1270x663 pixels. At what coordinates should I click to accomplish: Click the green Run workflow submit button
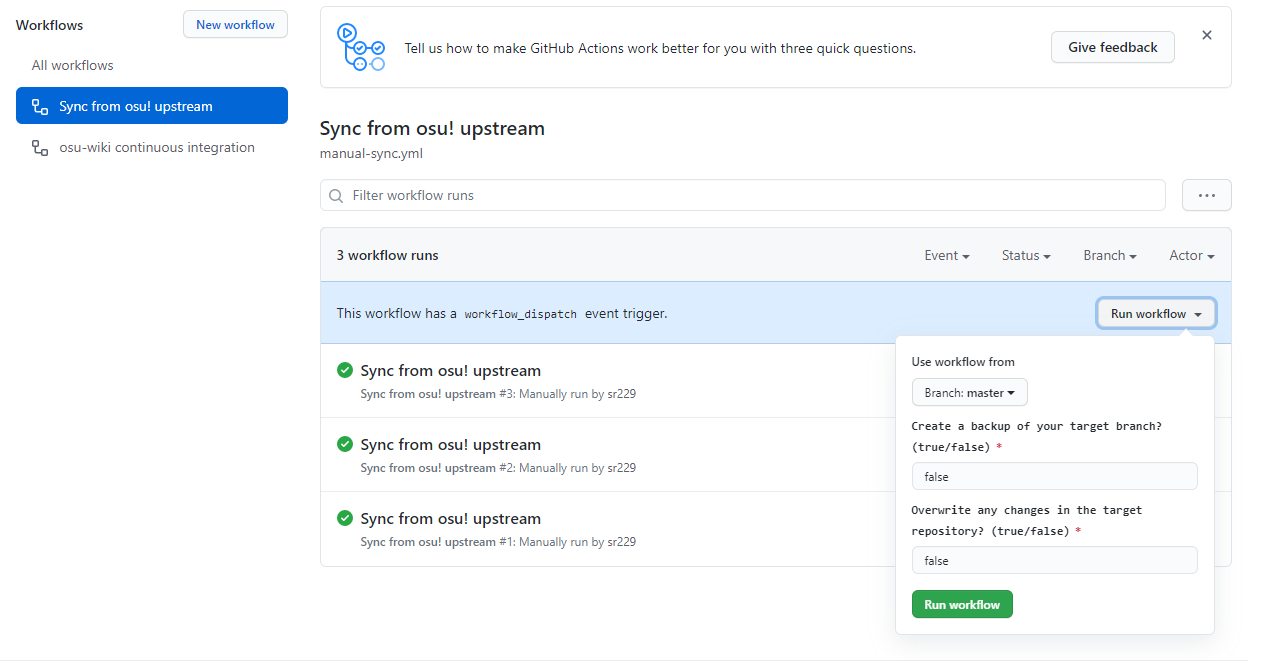pos(962,604)
